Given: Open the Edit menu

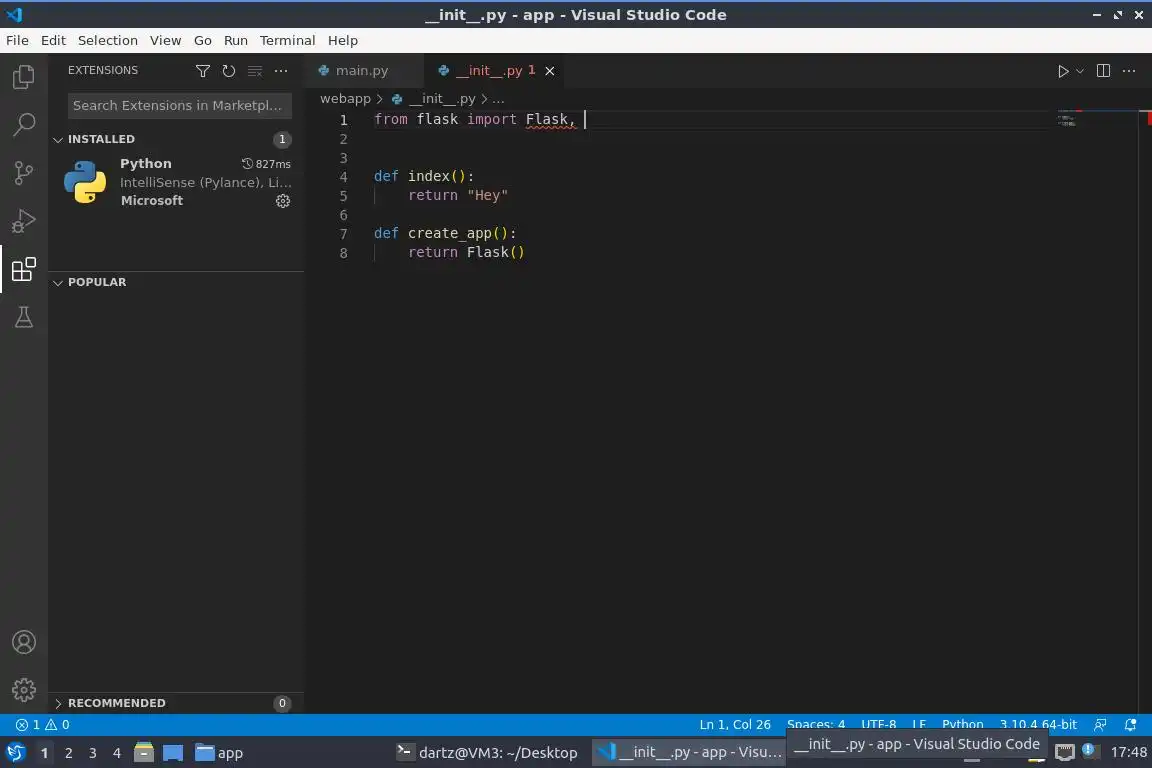Looking at the screenshot, I should (53, 40).
